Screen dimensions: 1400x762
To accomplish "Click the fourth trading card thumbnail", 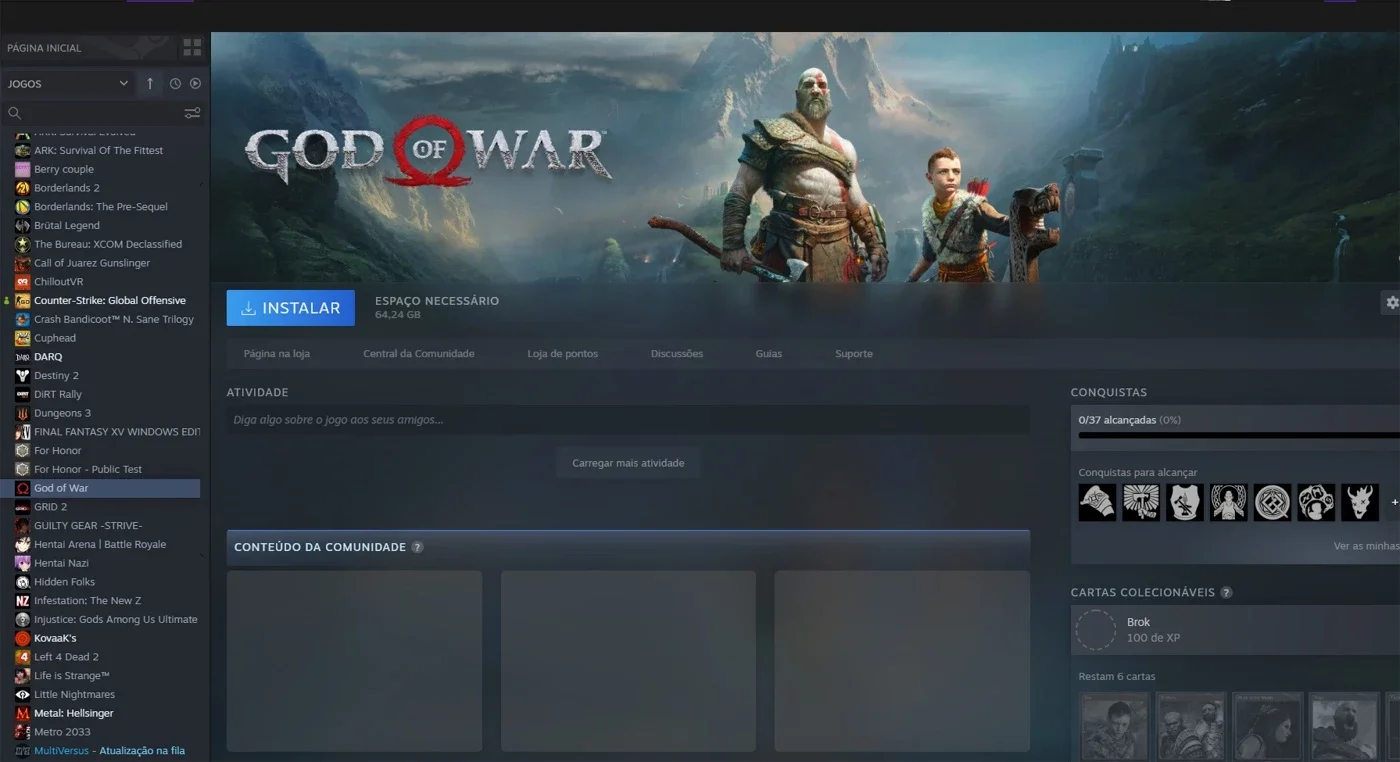I will (1344, 726).
